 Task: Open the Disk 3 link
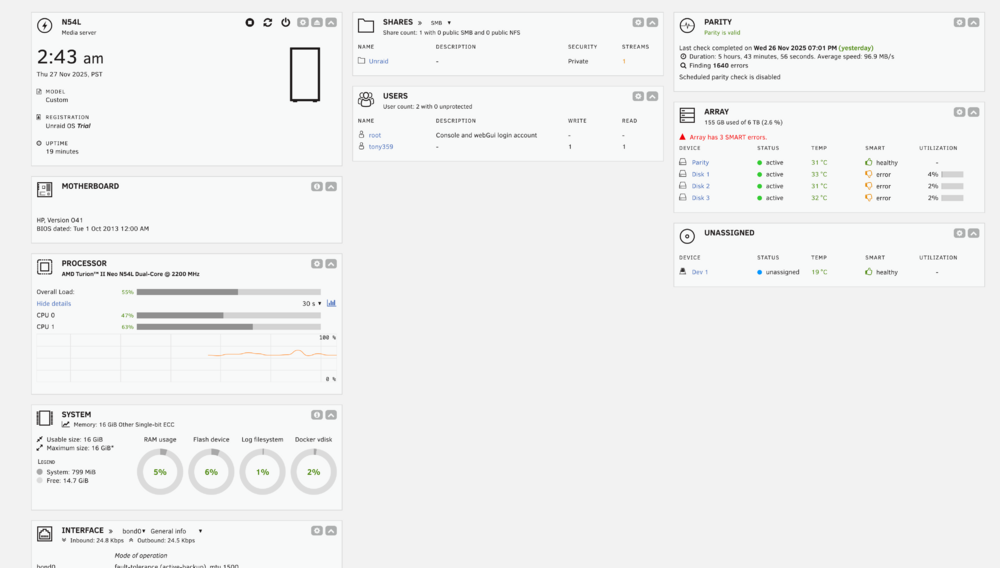coord(700,198)
